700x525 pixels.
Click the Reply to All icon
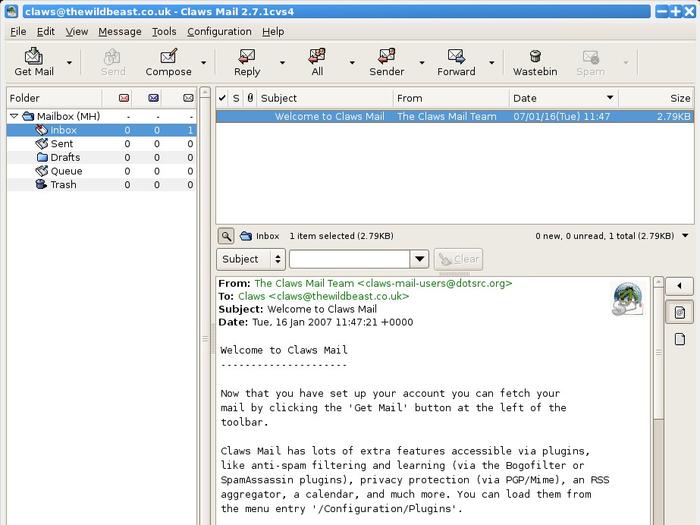coord(317,56)
